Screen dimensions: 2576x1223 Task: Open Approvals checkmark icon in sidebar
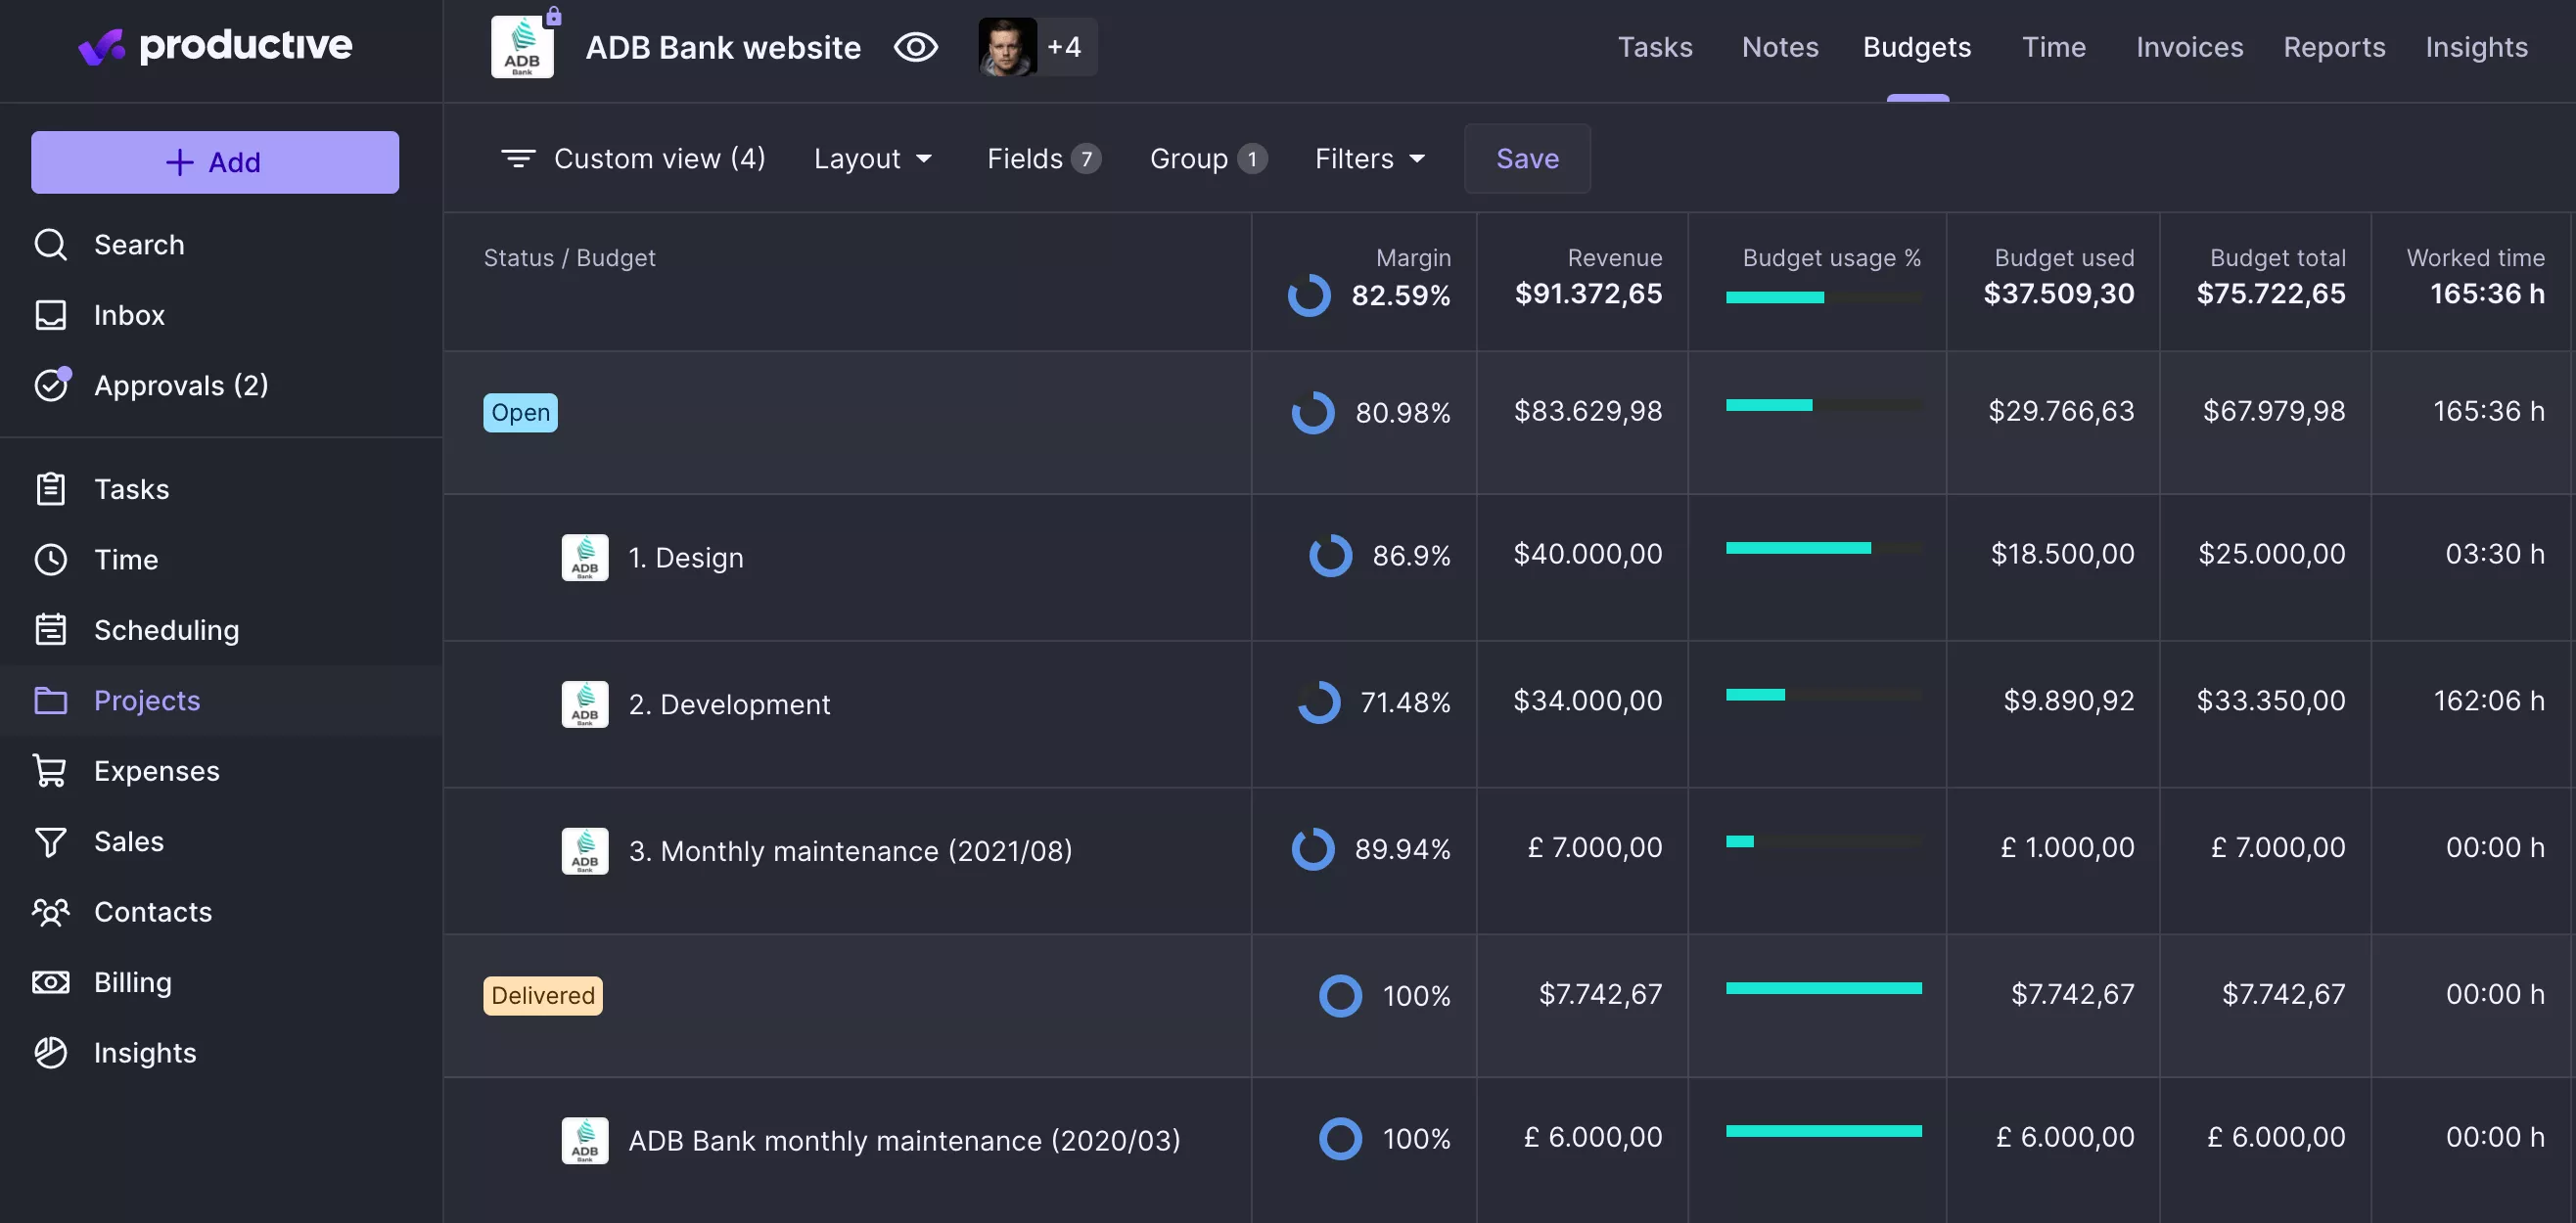51,385
